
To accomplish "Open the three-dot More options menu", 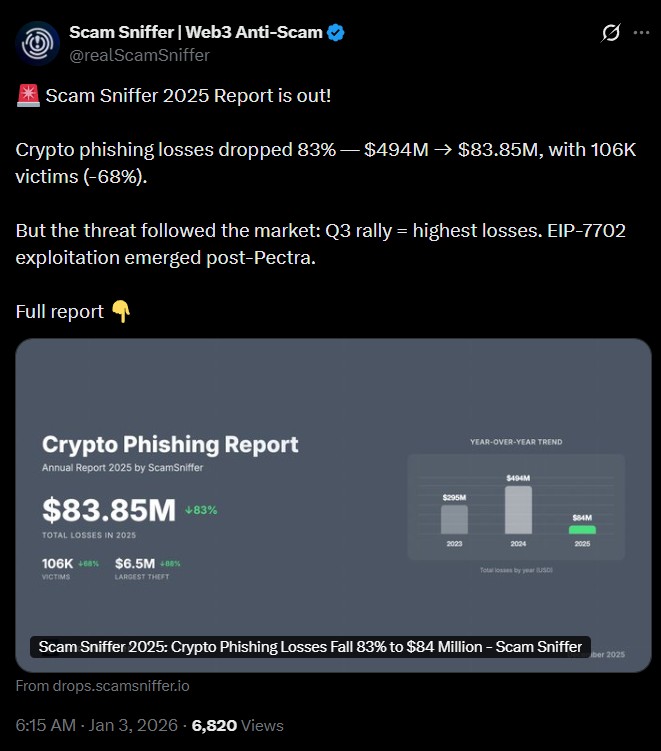I will click(x=641, y=33).
